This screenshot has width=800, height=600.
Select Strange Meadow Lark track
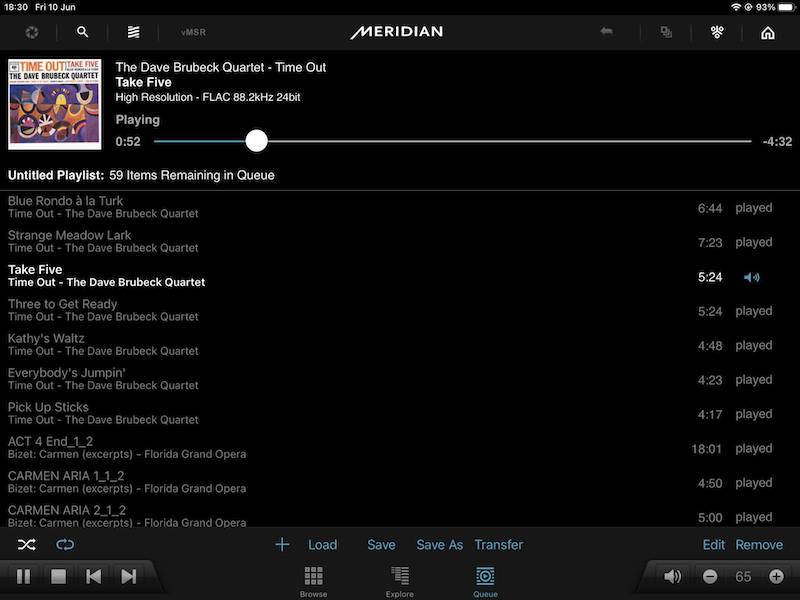coord(400,241)
